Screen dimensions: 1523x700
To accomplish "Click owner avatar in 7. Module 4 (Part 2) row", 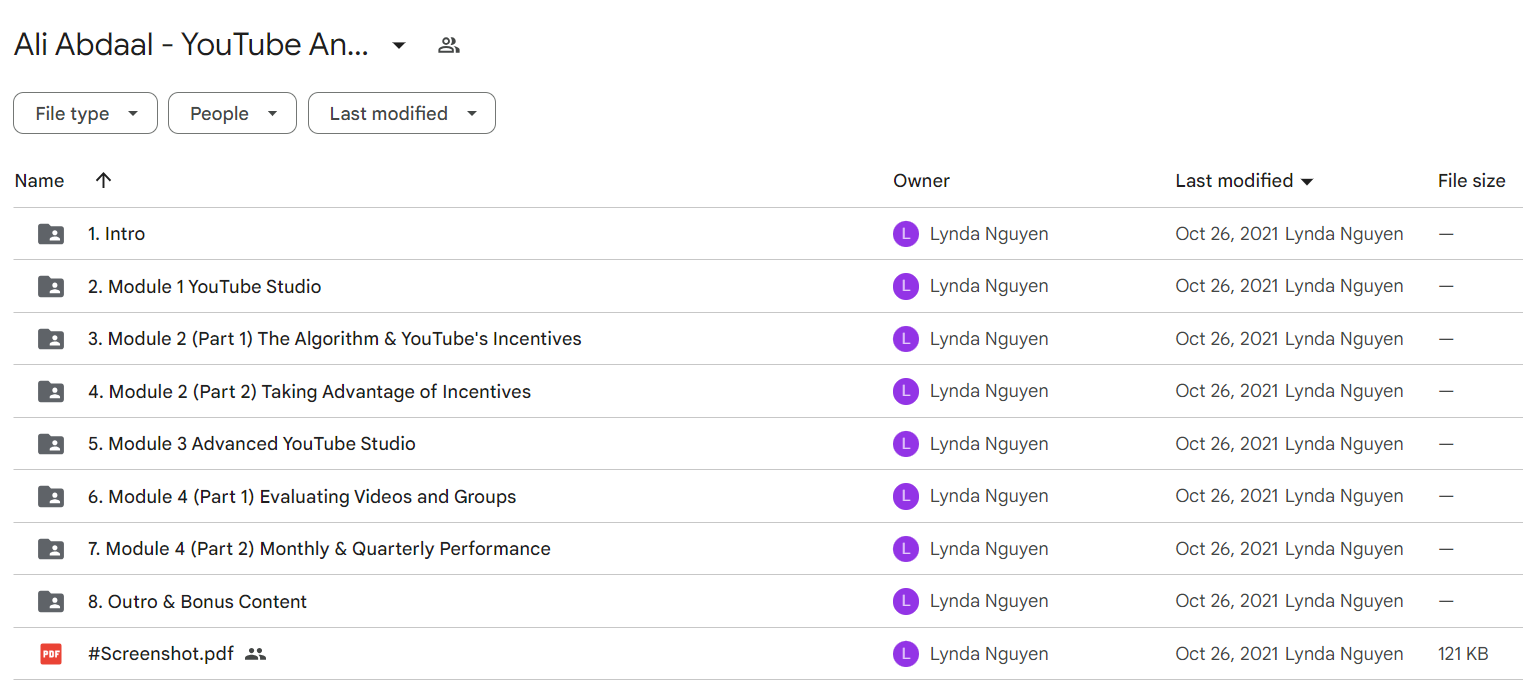I will pos(905,549).
